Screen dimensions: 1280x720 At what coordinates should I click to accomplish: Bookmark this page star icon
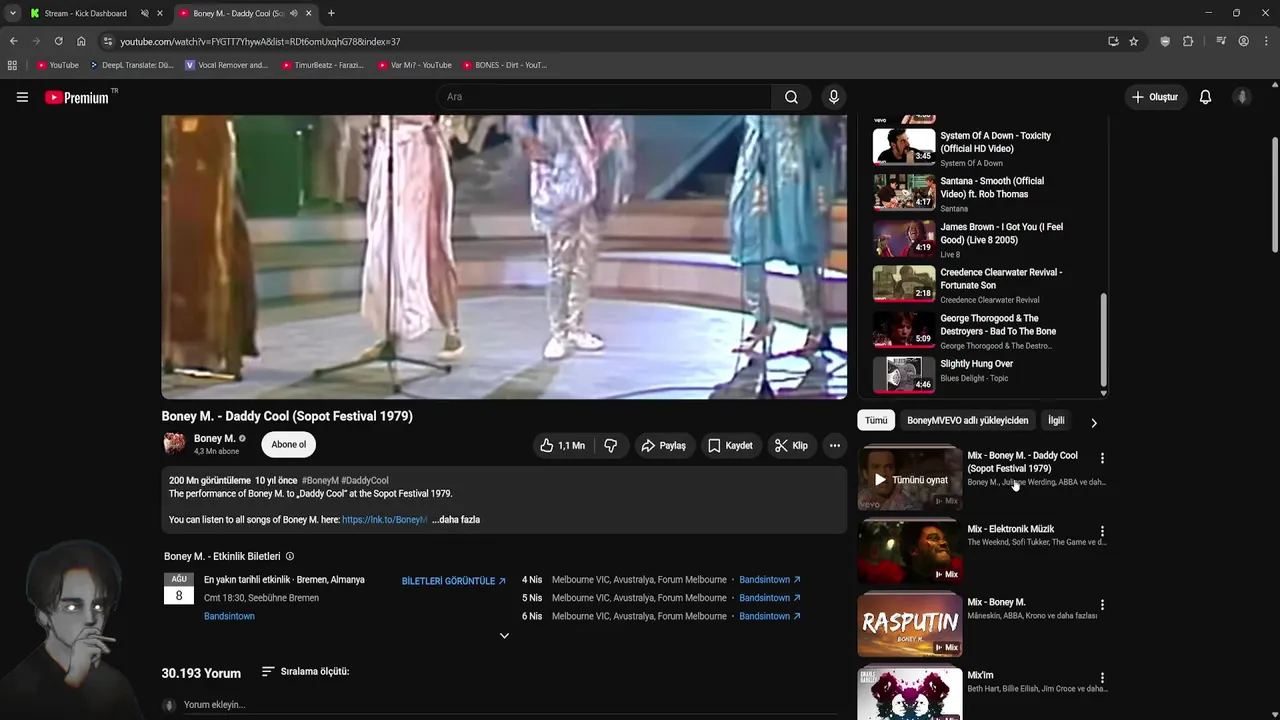coord(1133,41)
